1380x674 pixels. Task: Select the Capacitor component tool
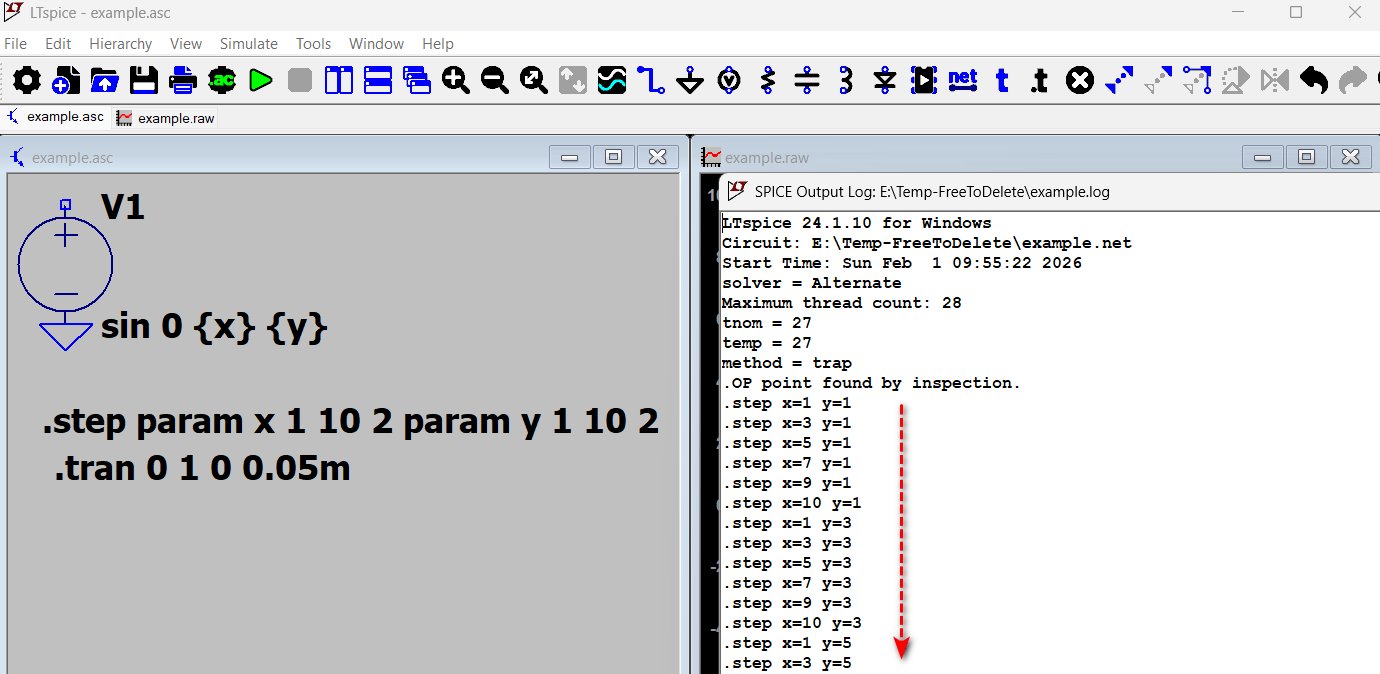click(x=807, y=81)
